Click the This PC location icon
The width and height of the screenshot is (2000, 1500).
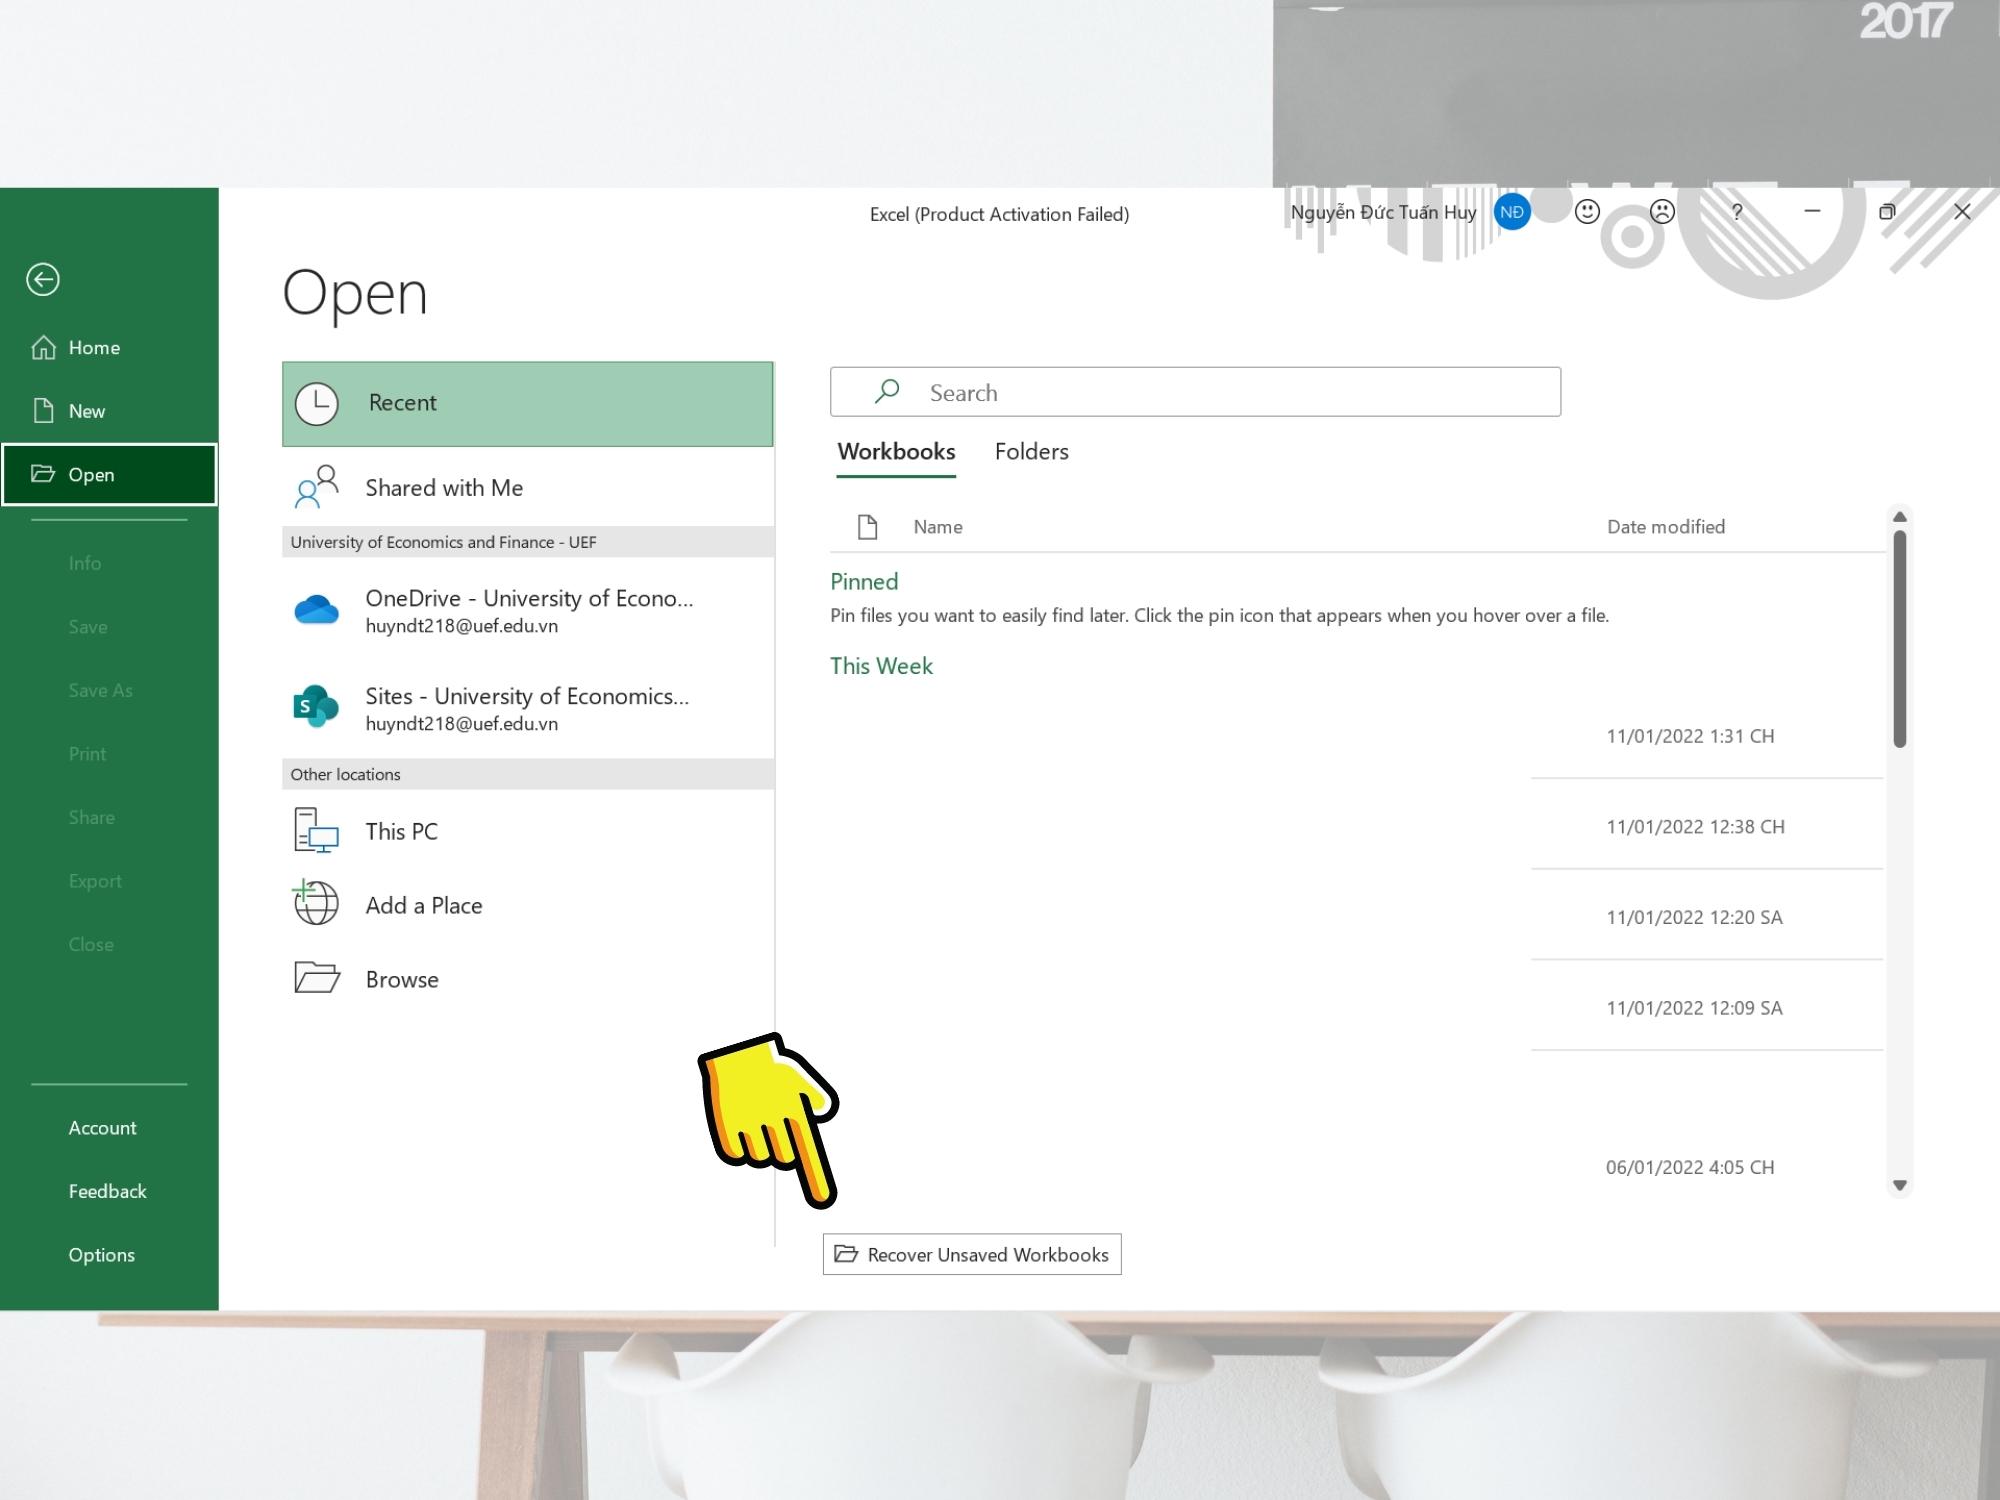(313, 830)
